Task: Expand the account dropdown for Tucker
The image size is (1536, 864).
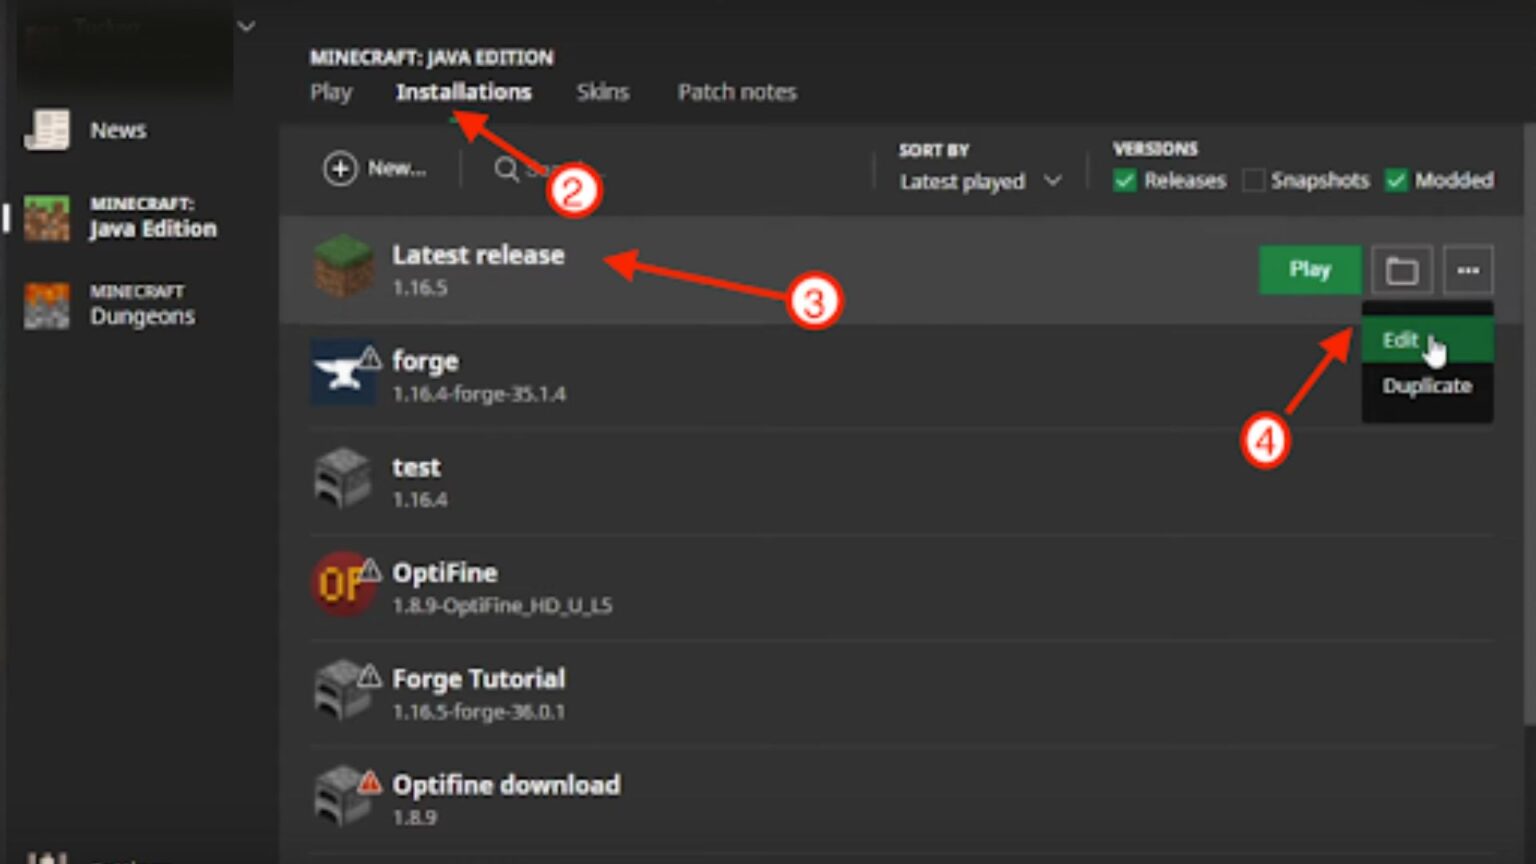Action: click(245, 27)
